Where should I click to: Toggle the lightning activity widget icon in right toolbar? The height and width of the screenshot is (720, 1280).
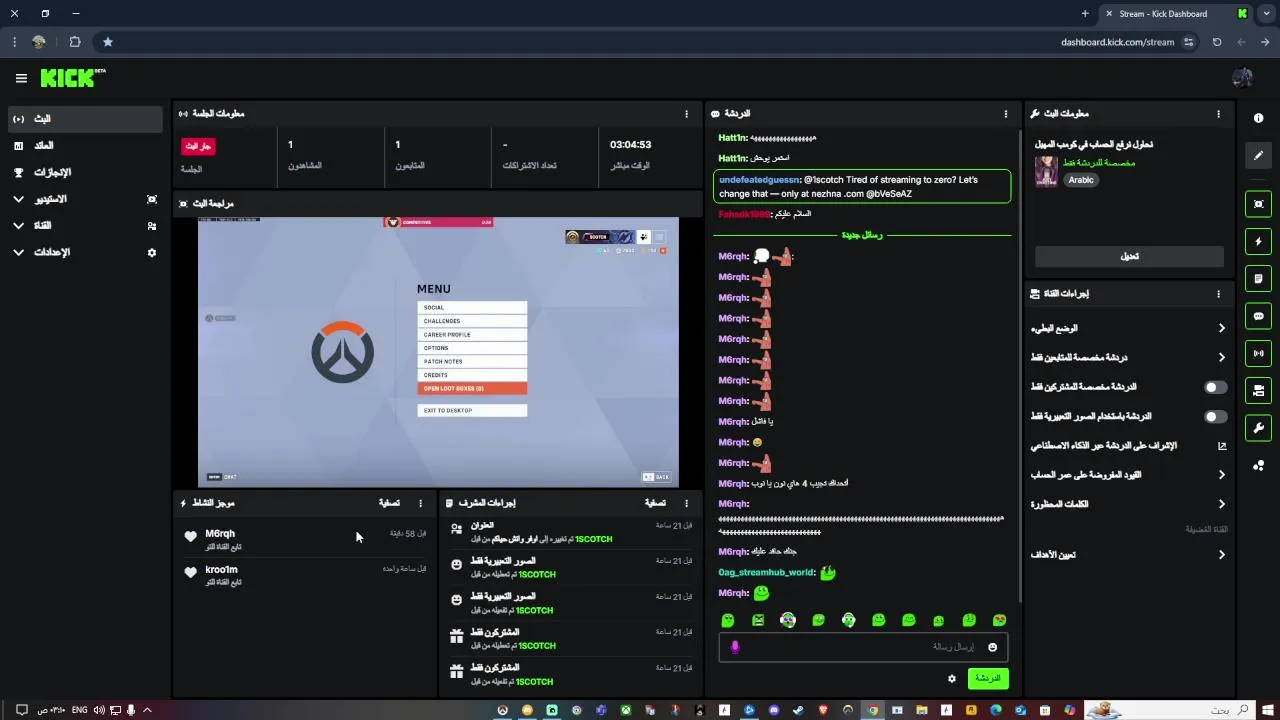pos(1258,241)
